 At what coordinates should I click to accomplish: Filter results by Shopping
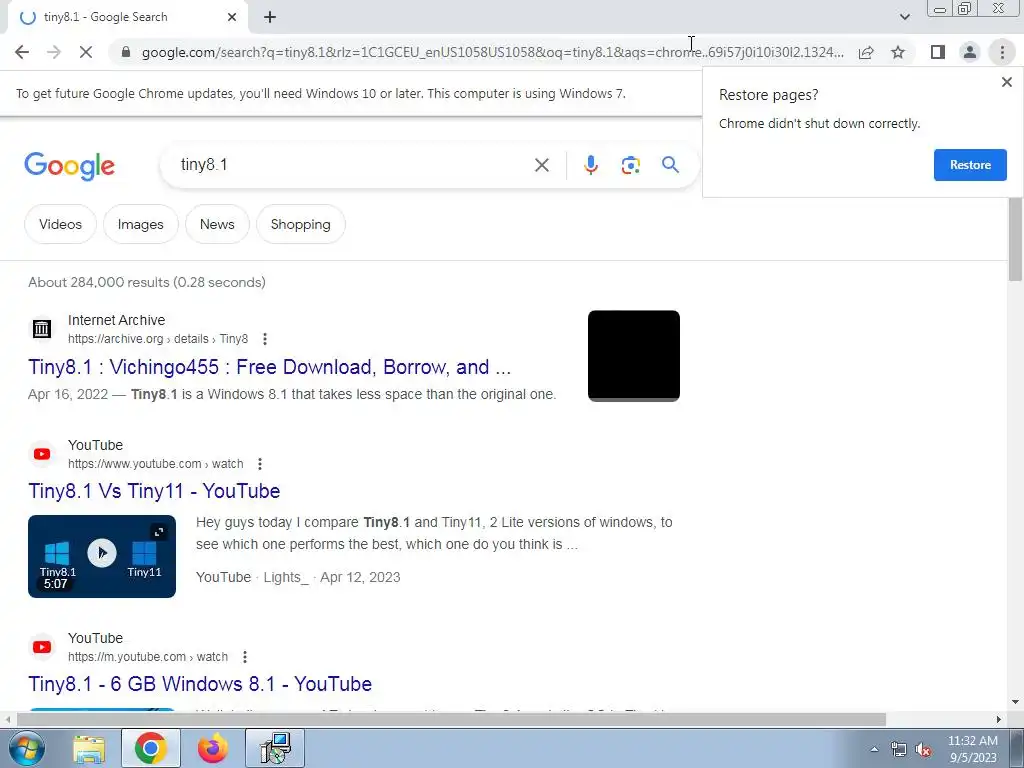pyautogui.click(x=300, y=224)
